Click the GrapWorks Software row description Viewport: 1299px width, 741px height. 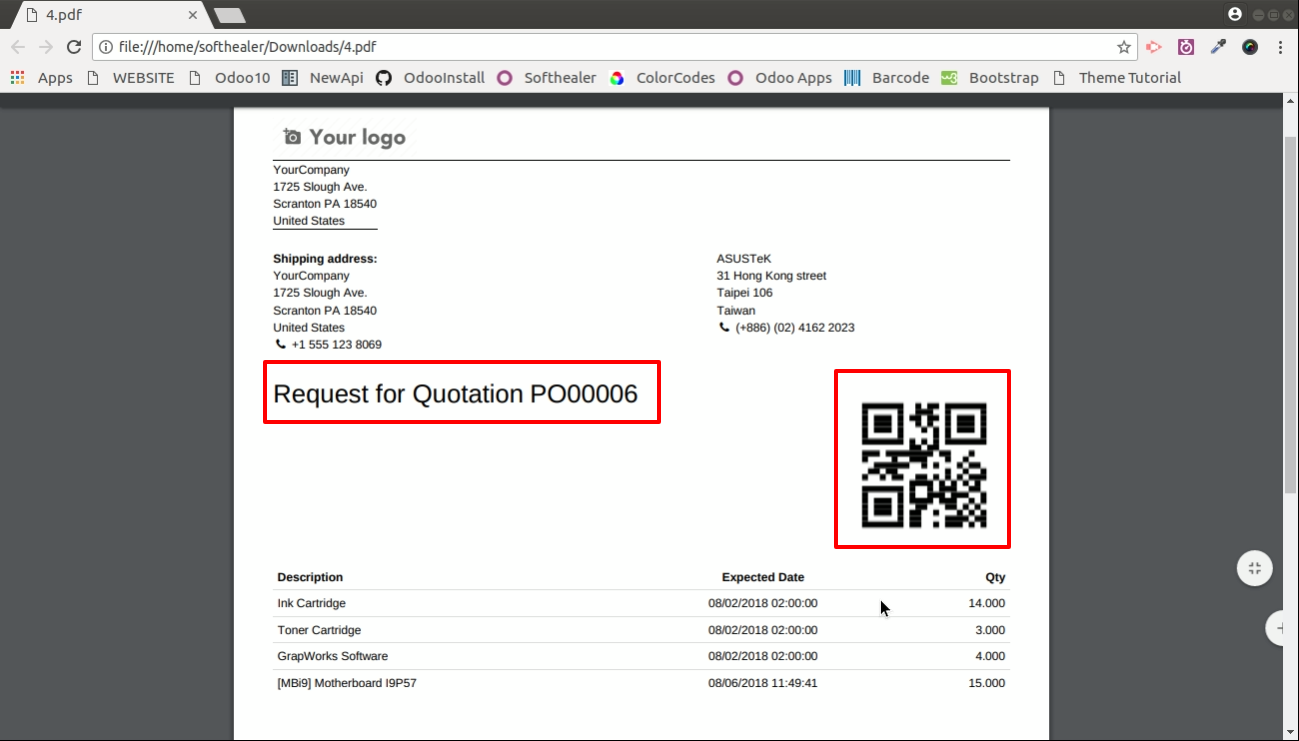332,657
